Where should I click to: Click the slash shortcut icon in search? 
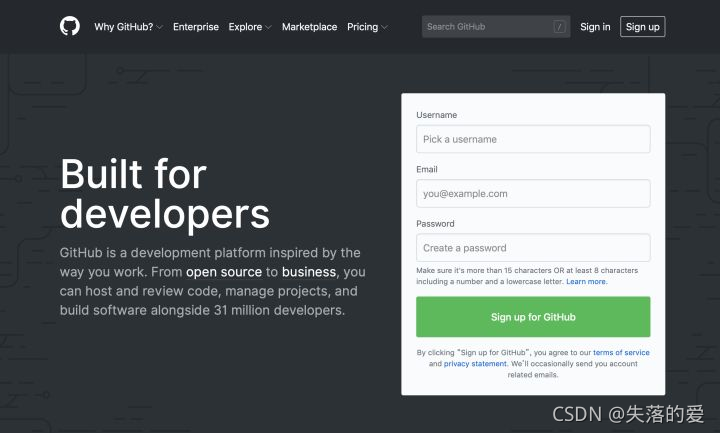point(559,27)
